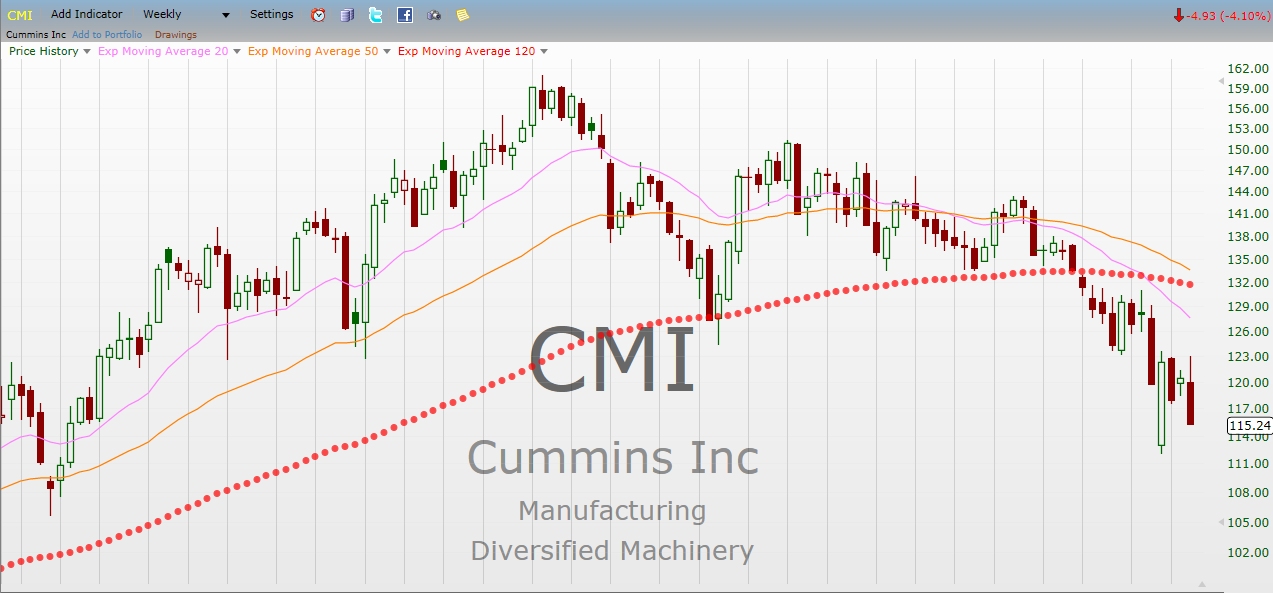Screen dimensions: 1273x593
Task: Expand Exp Moving Average 120 dropdown arrow
Action: (543, 51)
